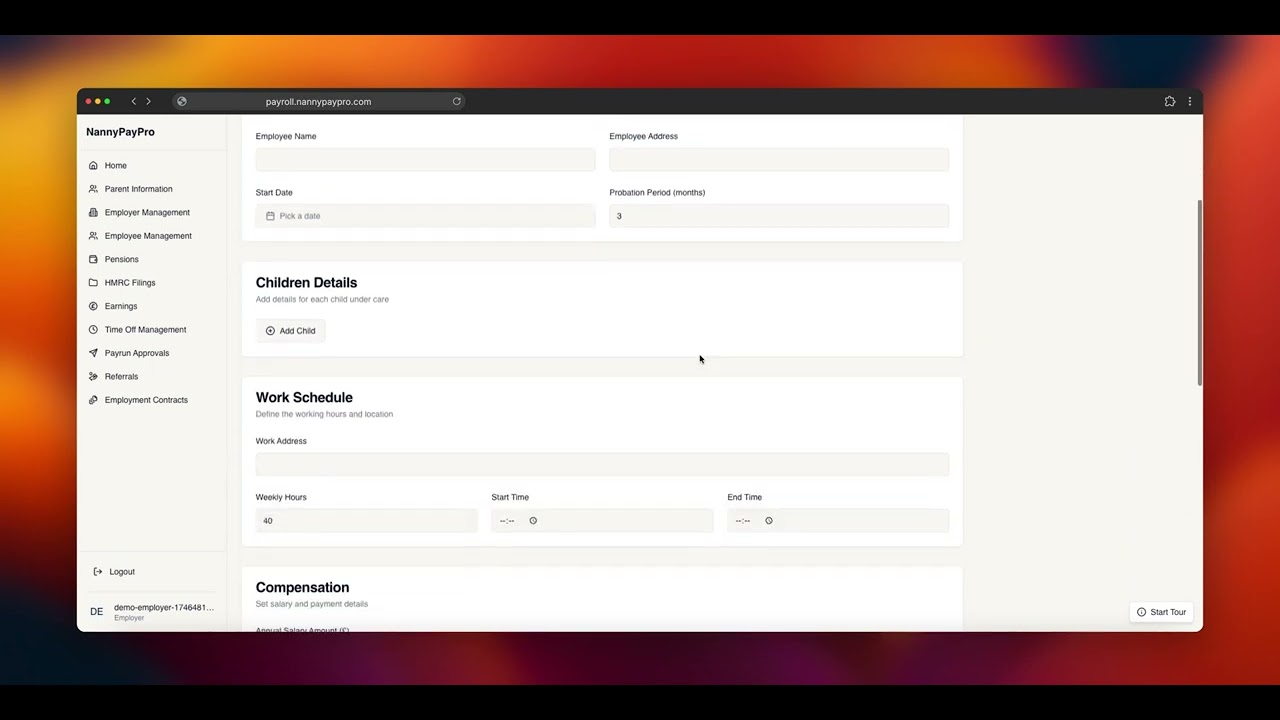The width and height of the screenshot is (1280, 720).
Task: Click the DE user avatar
Action: (x=97, y=611)
